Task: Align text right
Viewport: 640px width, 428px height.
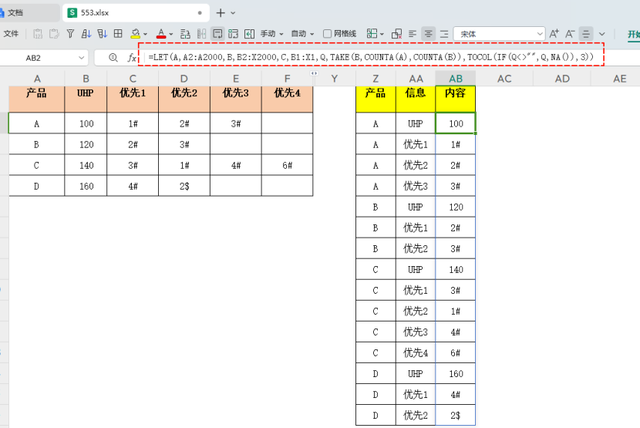Action: point(444,34)
